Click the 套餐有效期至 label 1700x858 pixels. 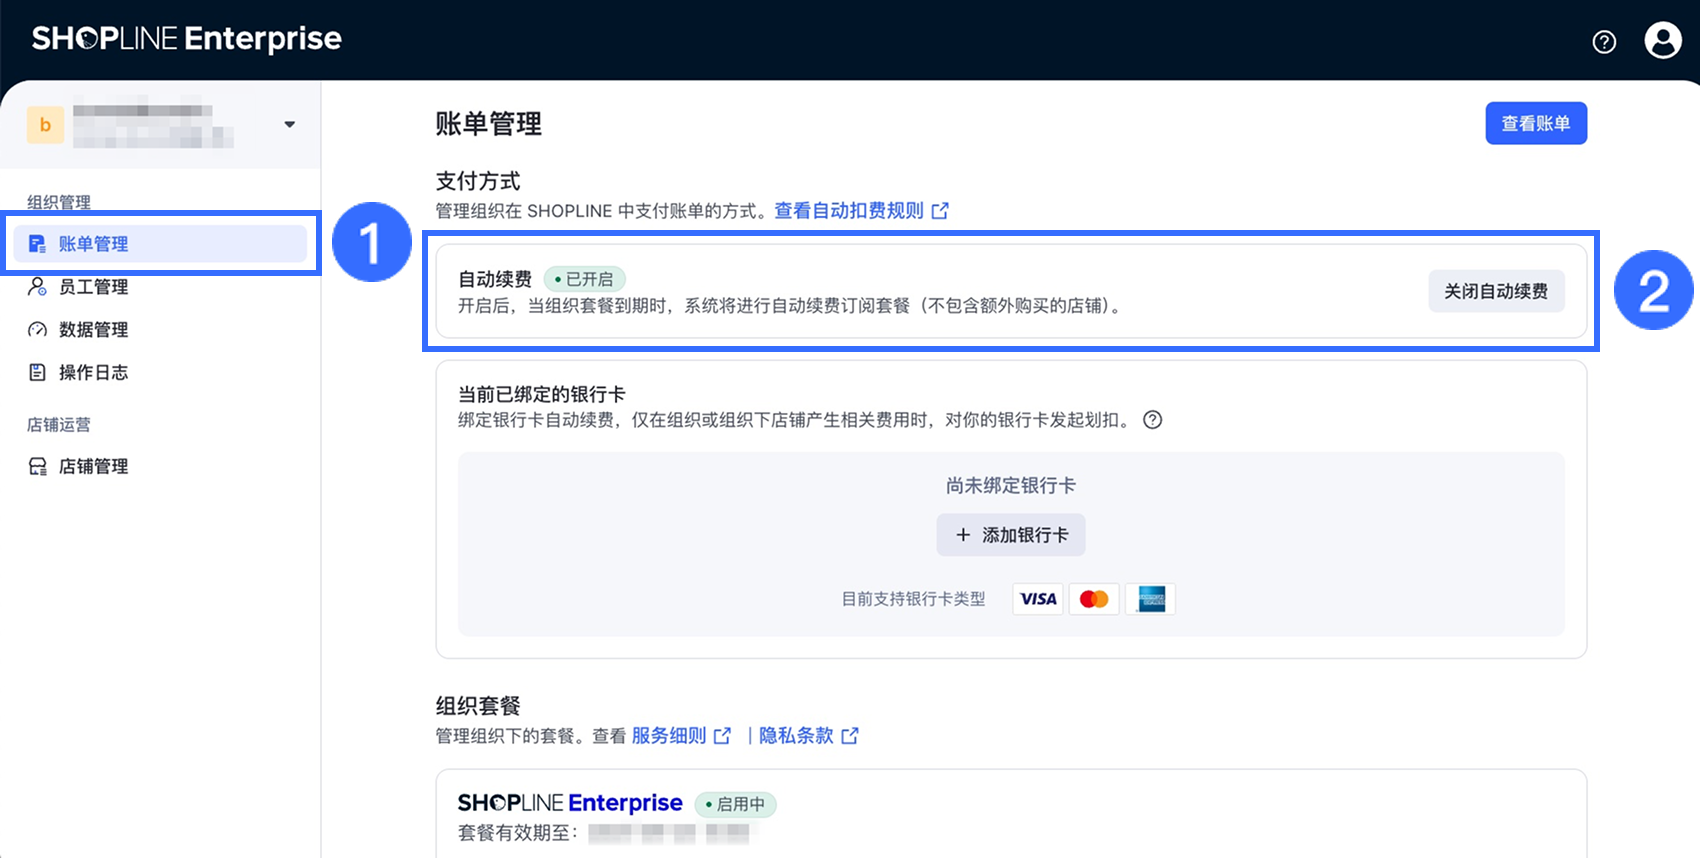coord(517,833)
